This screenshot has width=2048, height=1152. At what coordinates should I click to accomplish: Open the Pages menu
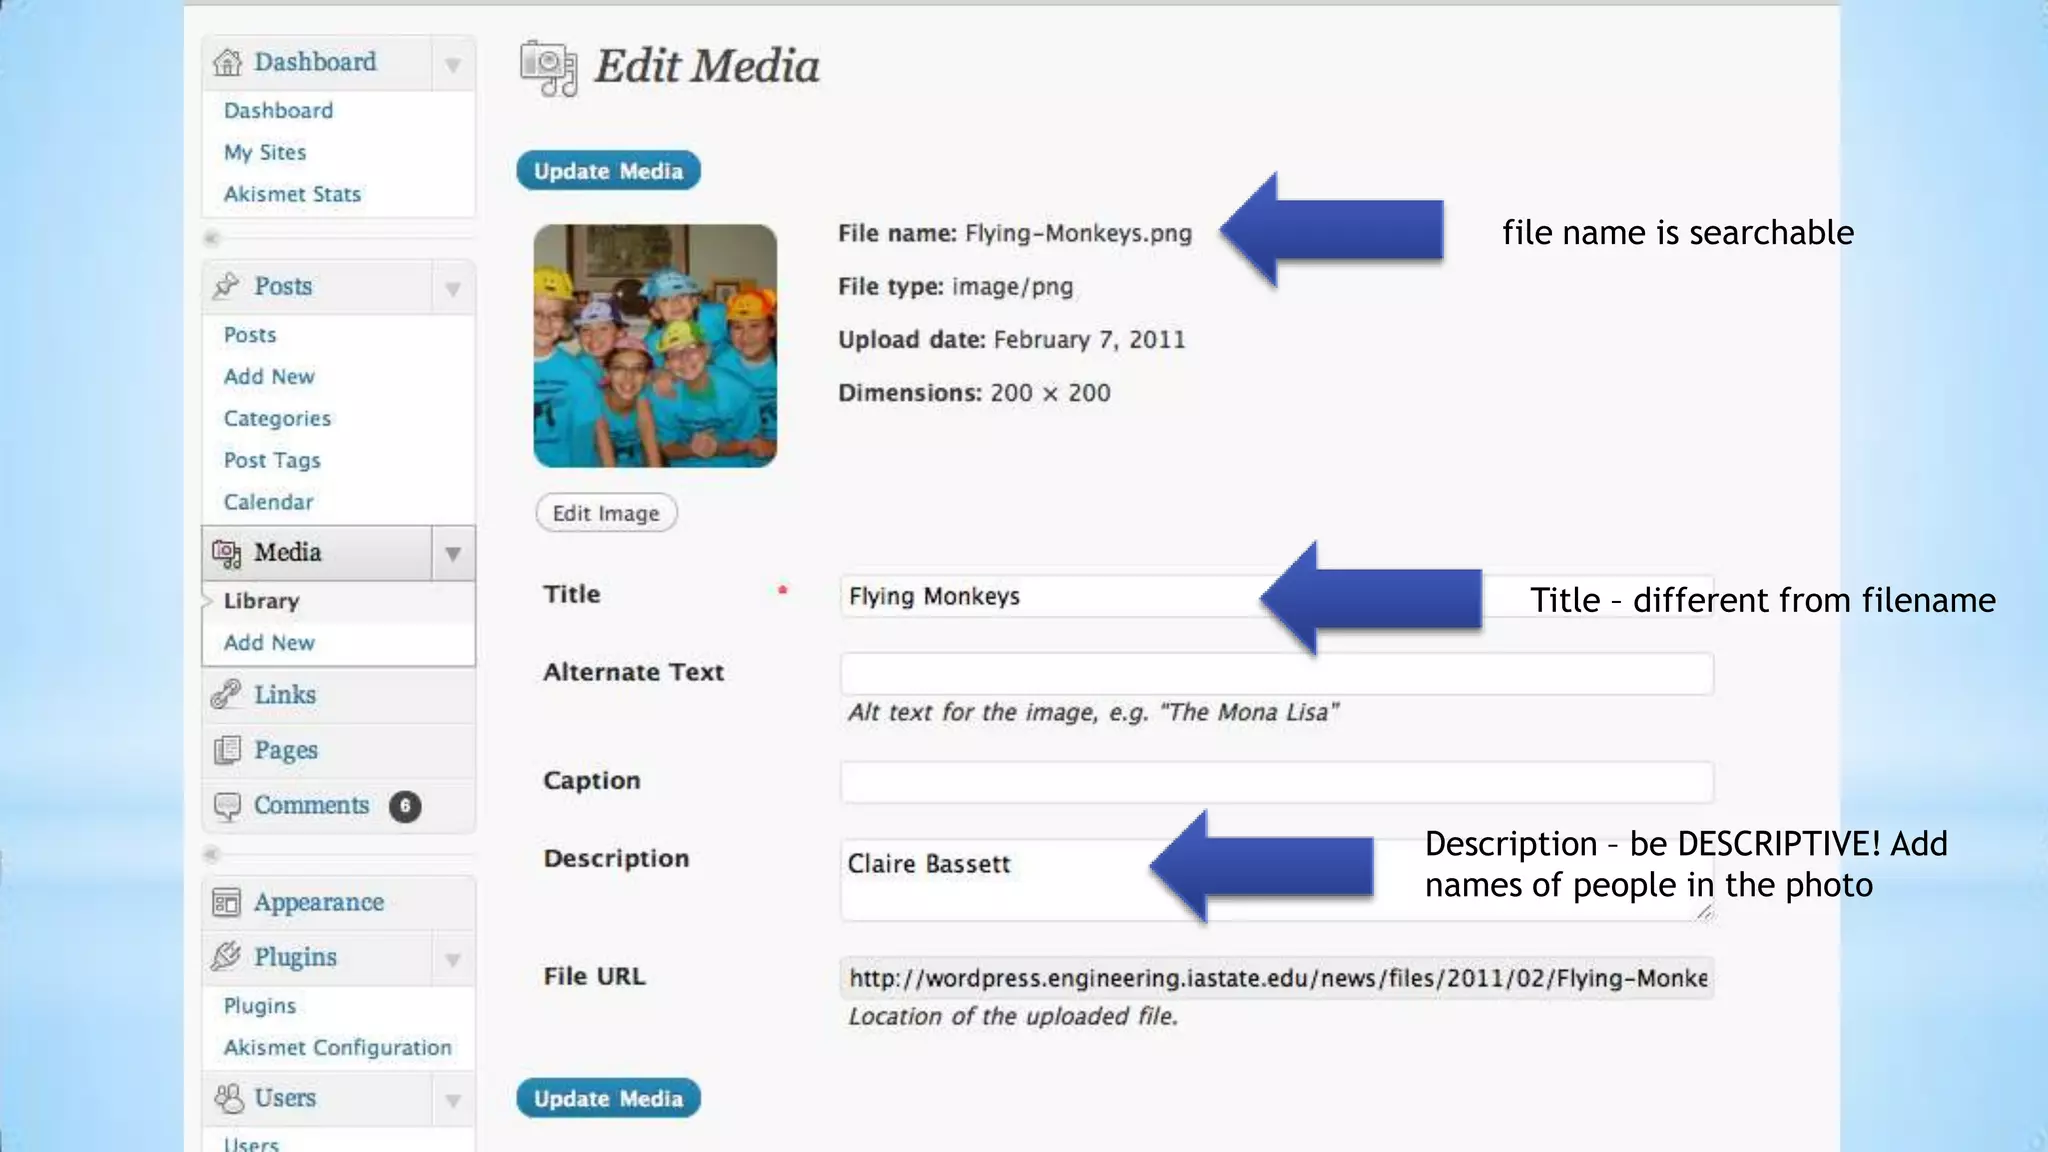(x=286, y=750)
